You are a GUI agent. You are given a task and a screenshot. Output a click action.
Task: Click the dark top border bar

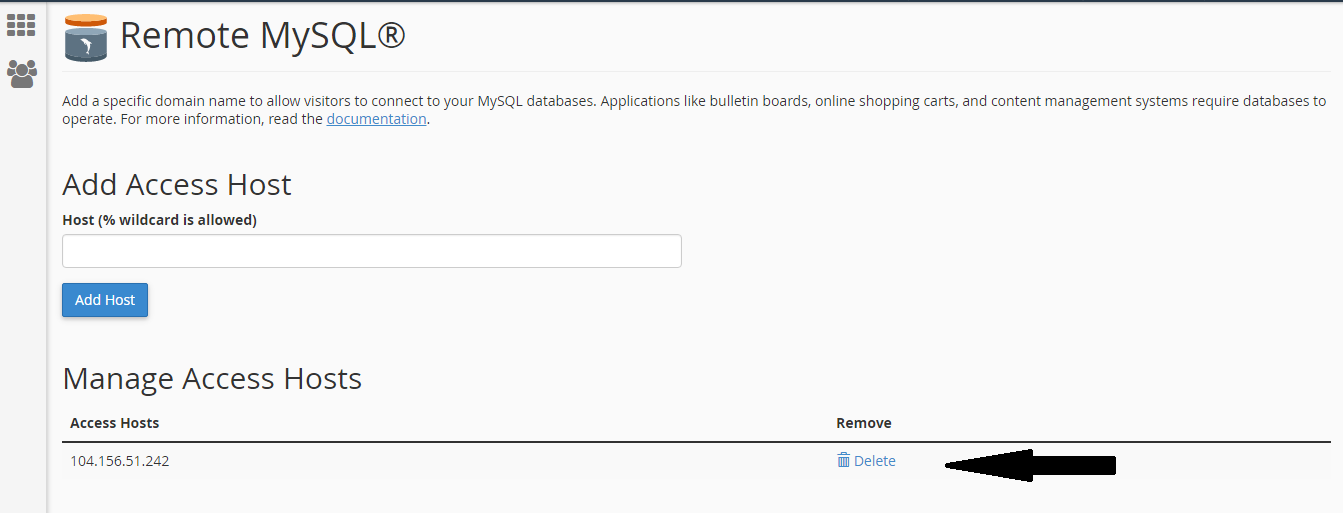click(x=671, y=1)
